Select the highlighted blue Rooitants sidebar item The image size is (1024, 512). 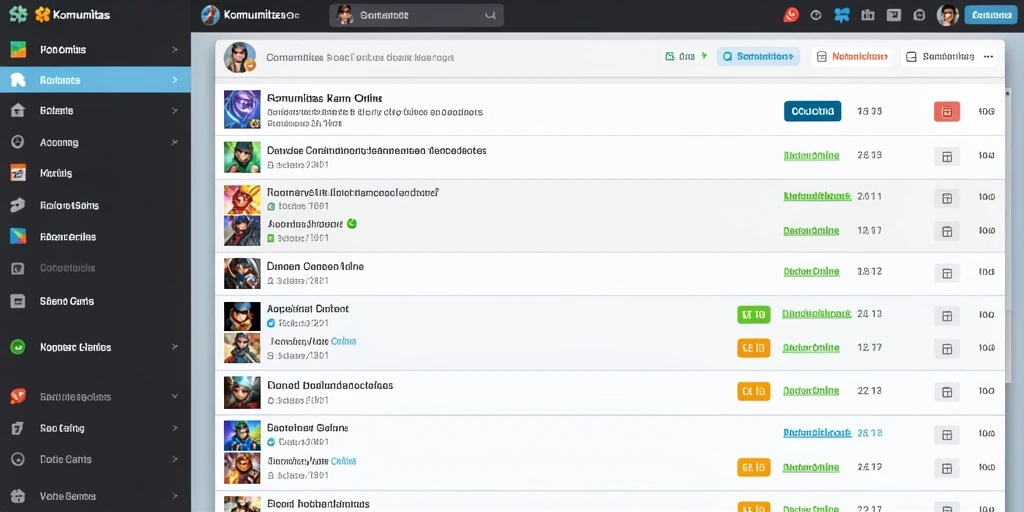95,80
